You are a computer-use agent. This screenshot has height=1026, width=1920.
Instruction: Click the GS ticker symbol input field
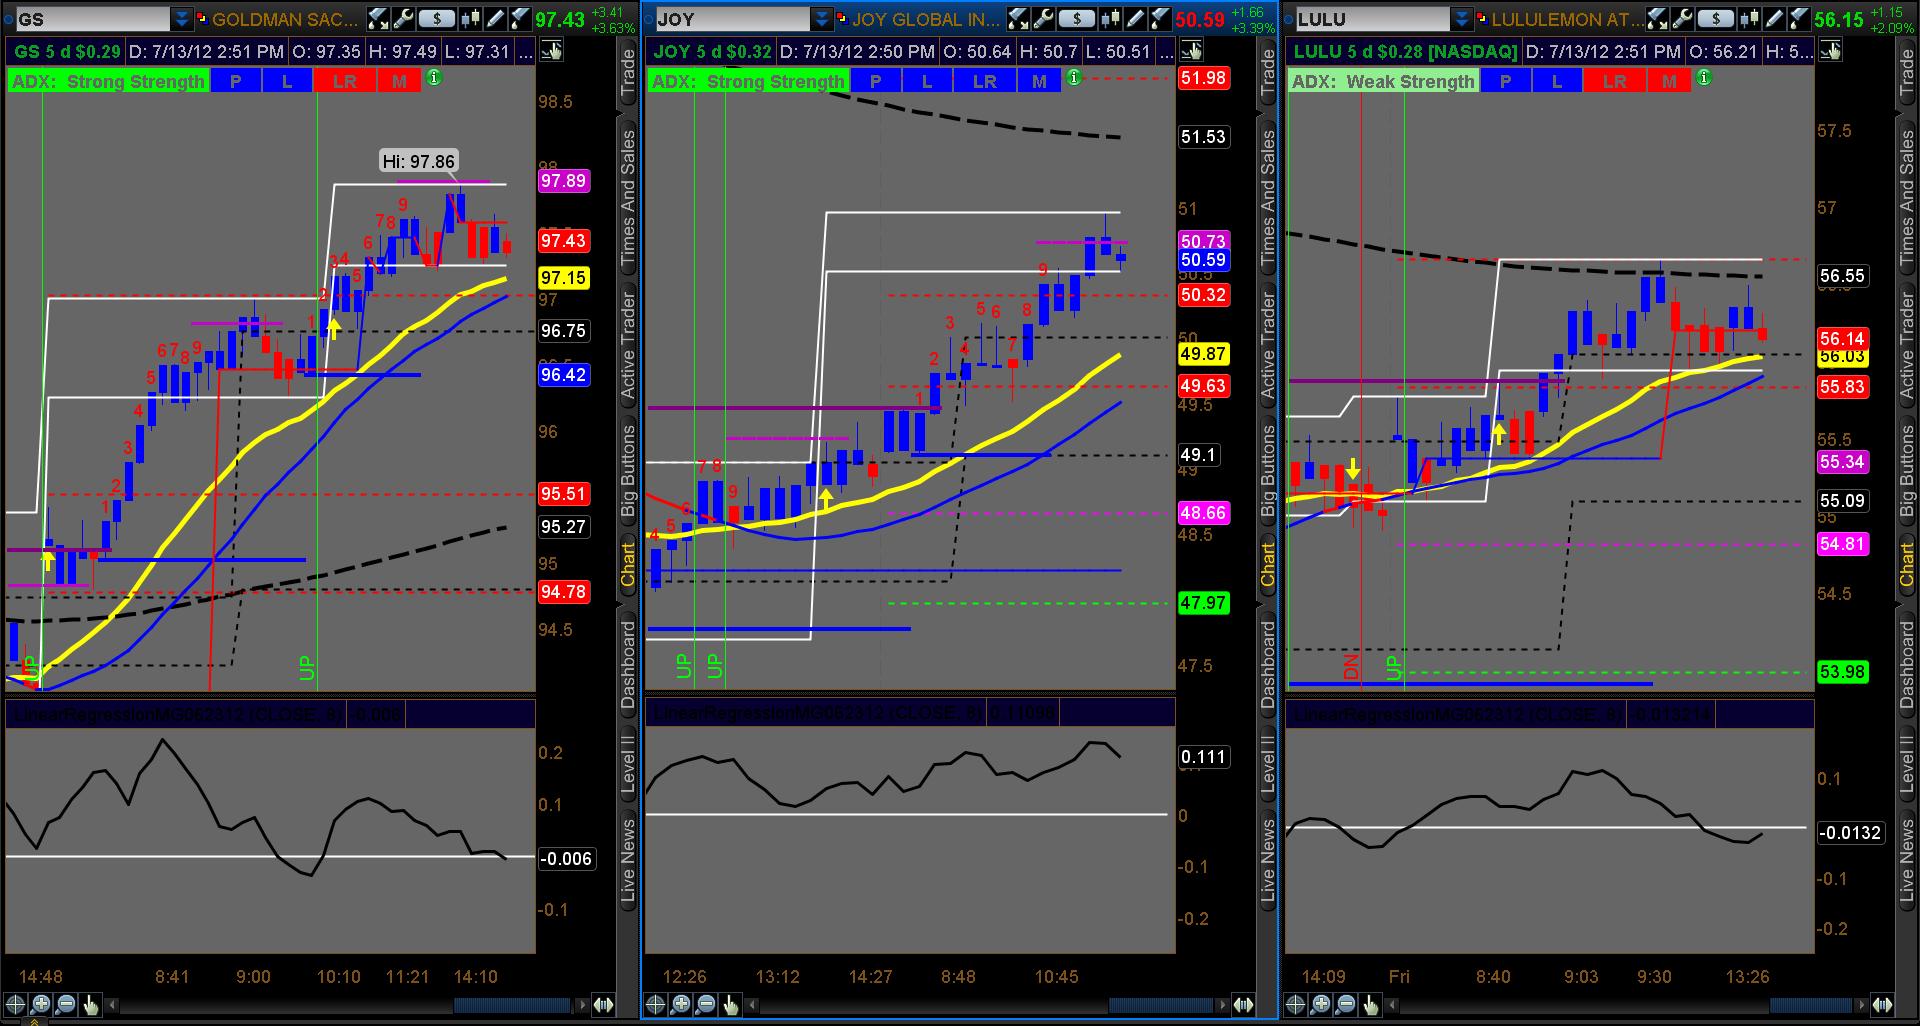pyautogui.click(x=93, y=19)
